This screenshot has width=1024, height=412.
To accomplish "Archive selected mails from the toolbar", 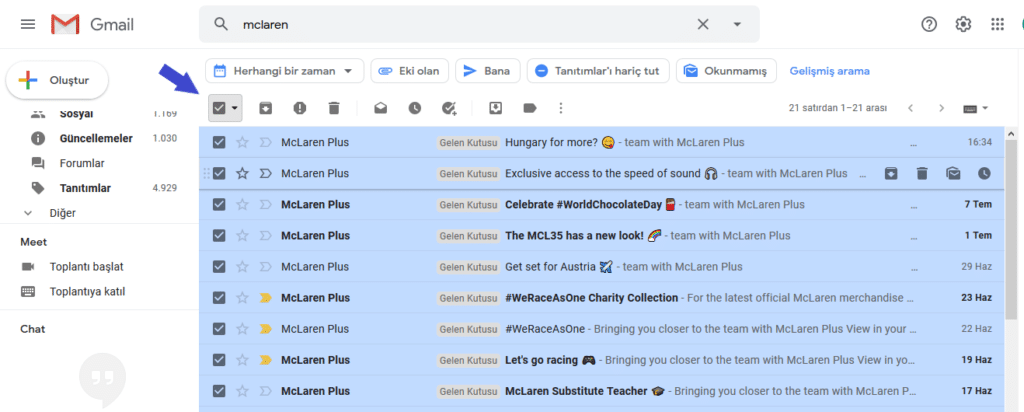I will click(x=265, y=108).
